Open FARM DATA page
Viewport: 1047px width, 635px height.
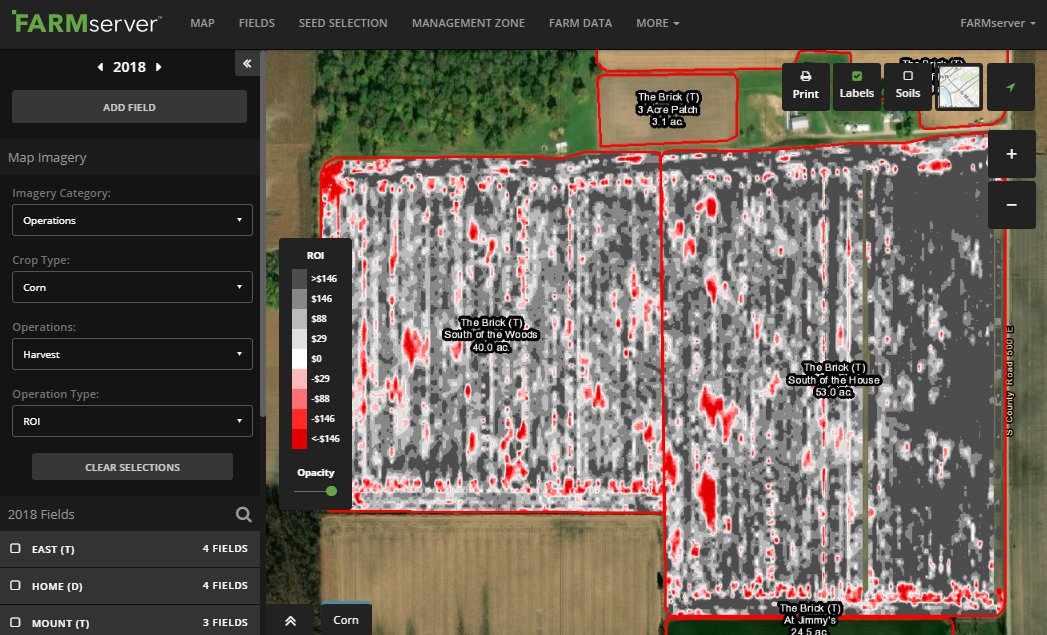coord(580,23)
